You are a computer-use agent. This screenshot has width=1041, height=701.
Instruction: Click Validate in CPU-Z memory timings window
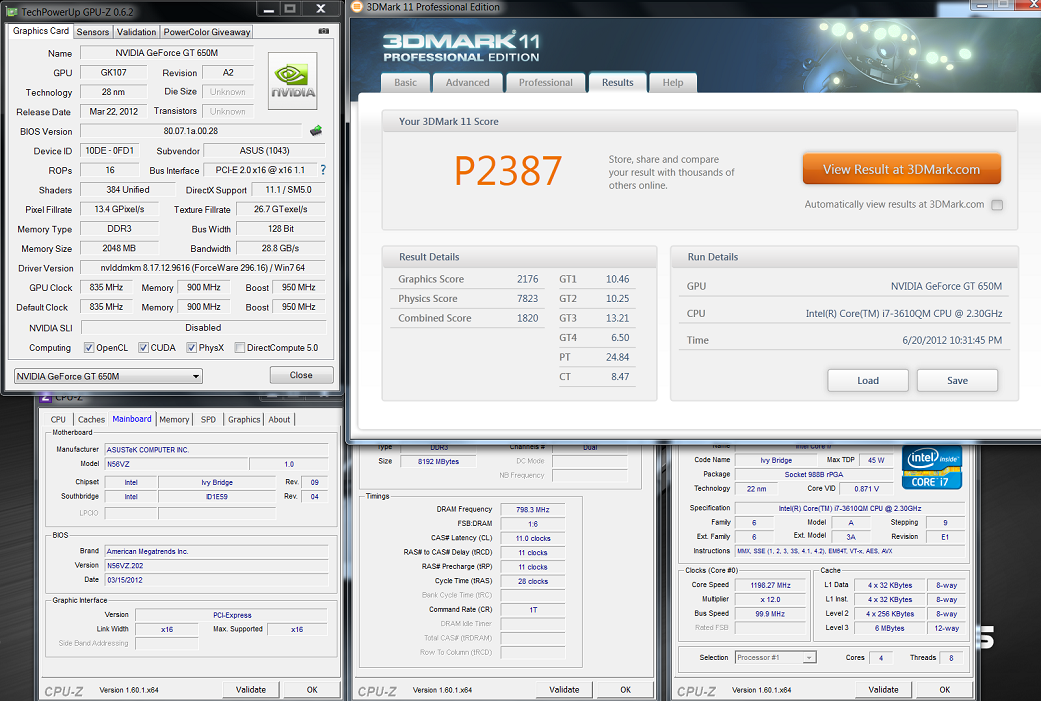click(564, 690)
